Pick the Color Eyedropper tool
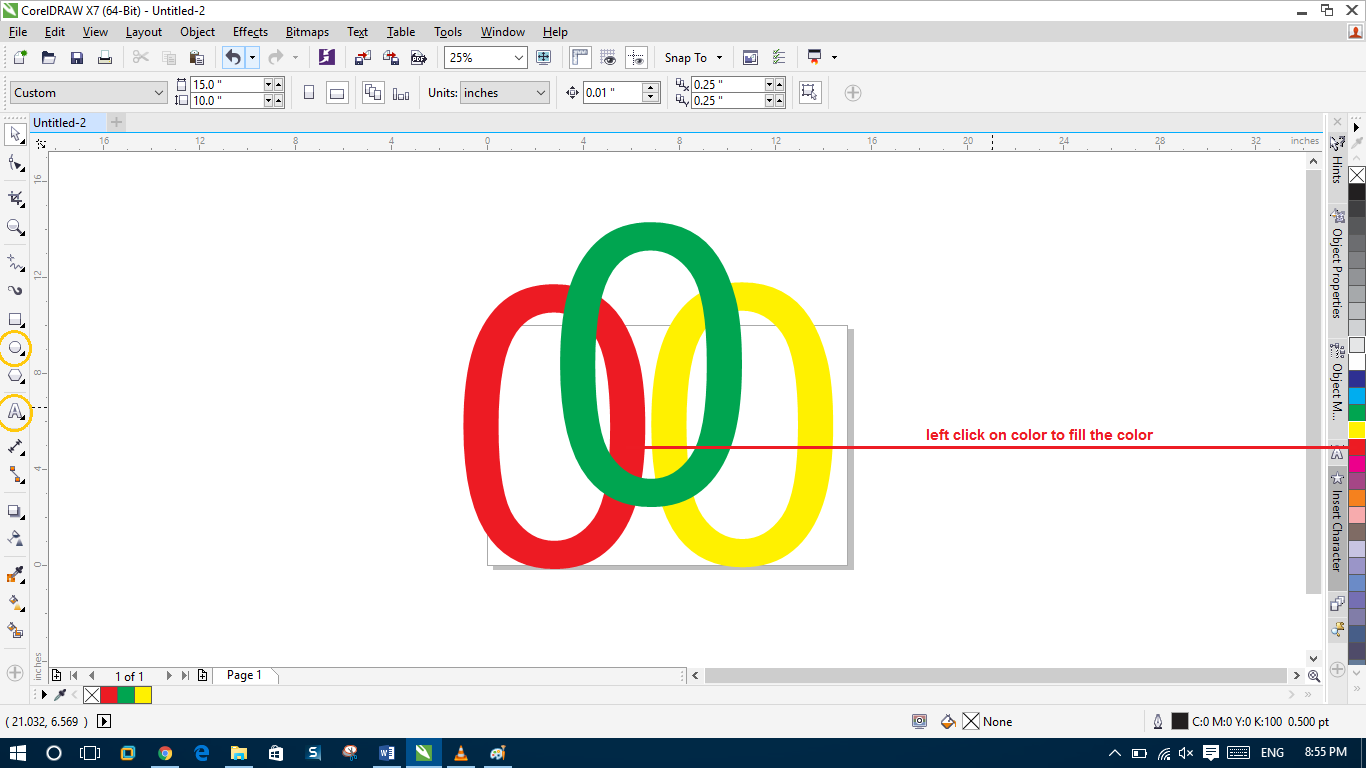 coord(14,575)
